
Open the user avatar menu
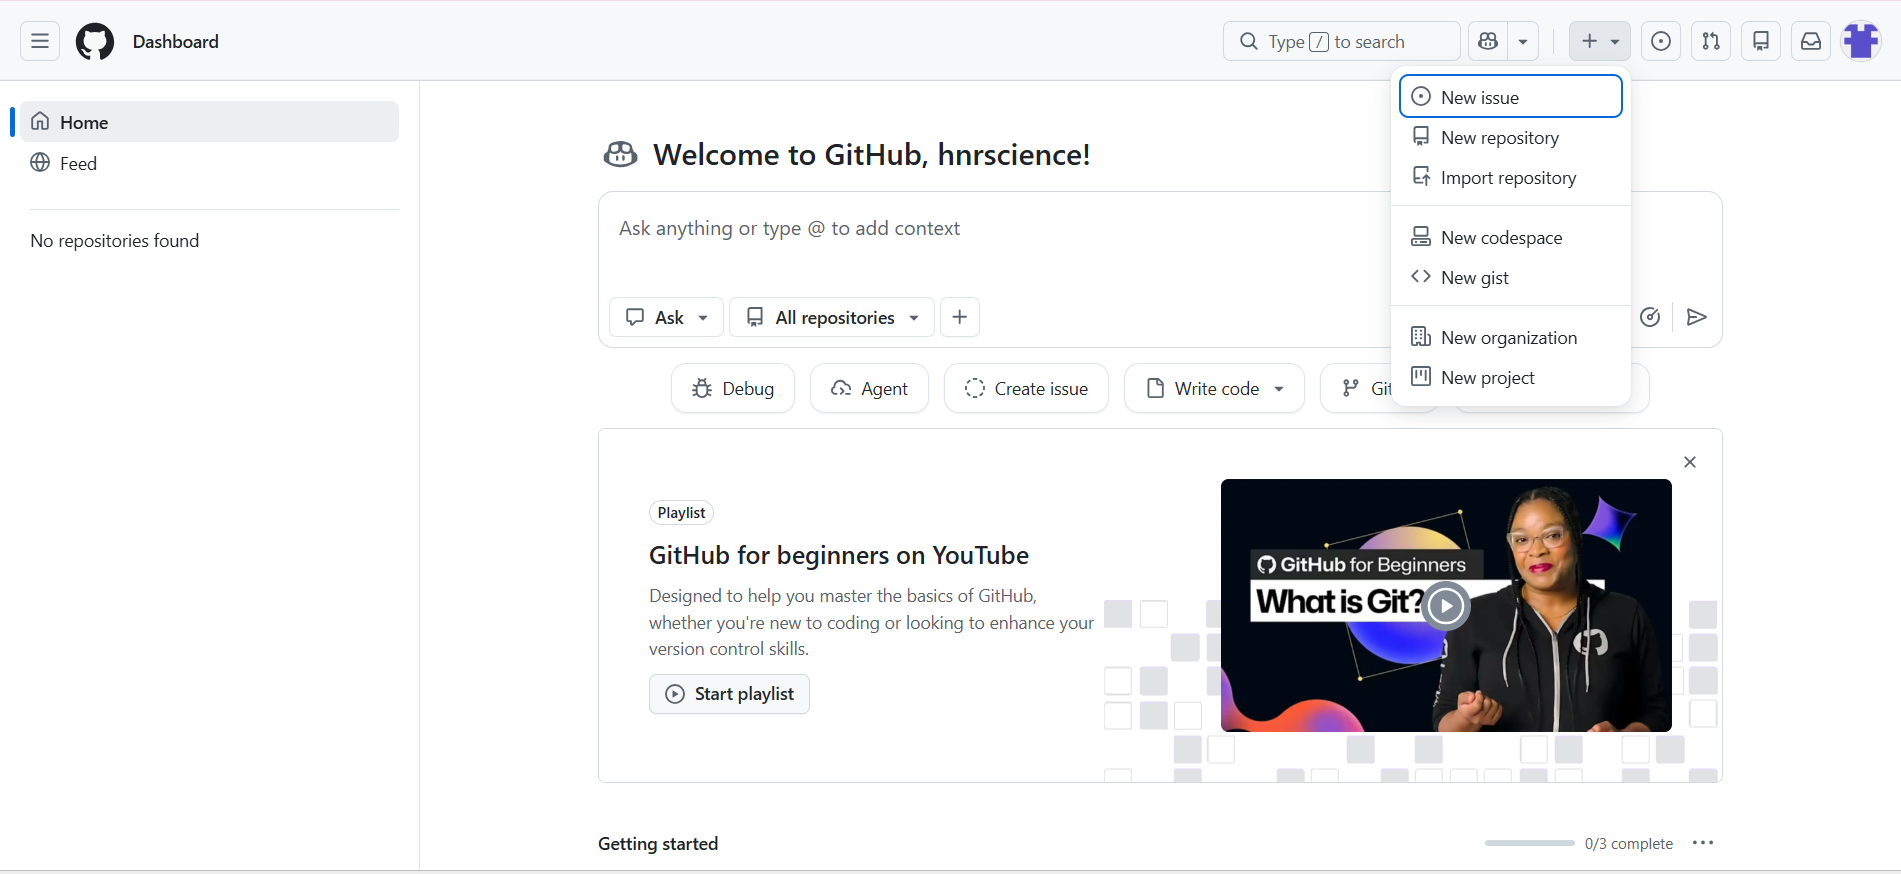(1861, 41)
